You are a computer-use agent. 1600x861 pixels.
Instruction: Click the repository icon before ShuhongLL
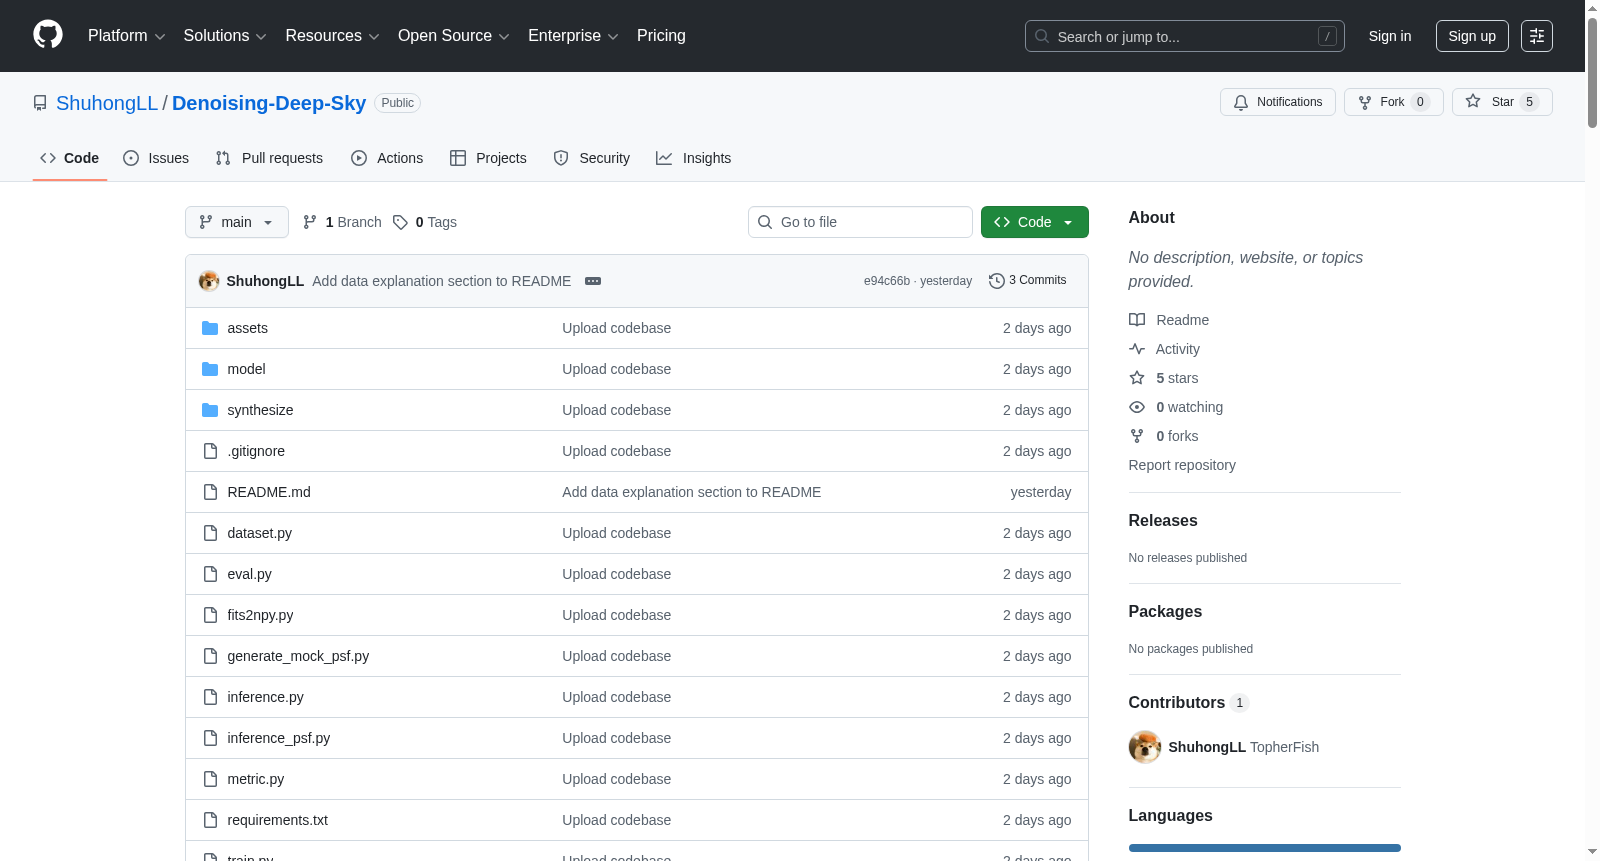click(40, 103)
